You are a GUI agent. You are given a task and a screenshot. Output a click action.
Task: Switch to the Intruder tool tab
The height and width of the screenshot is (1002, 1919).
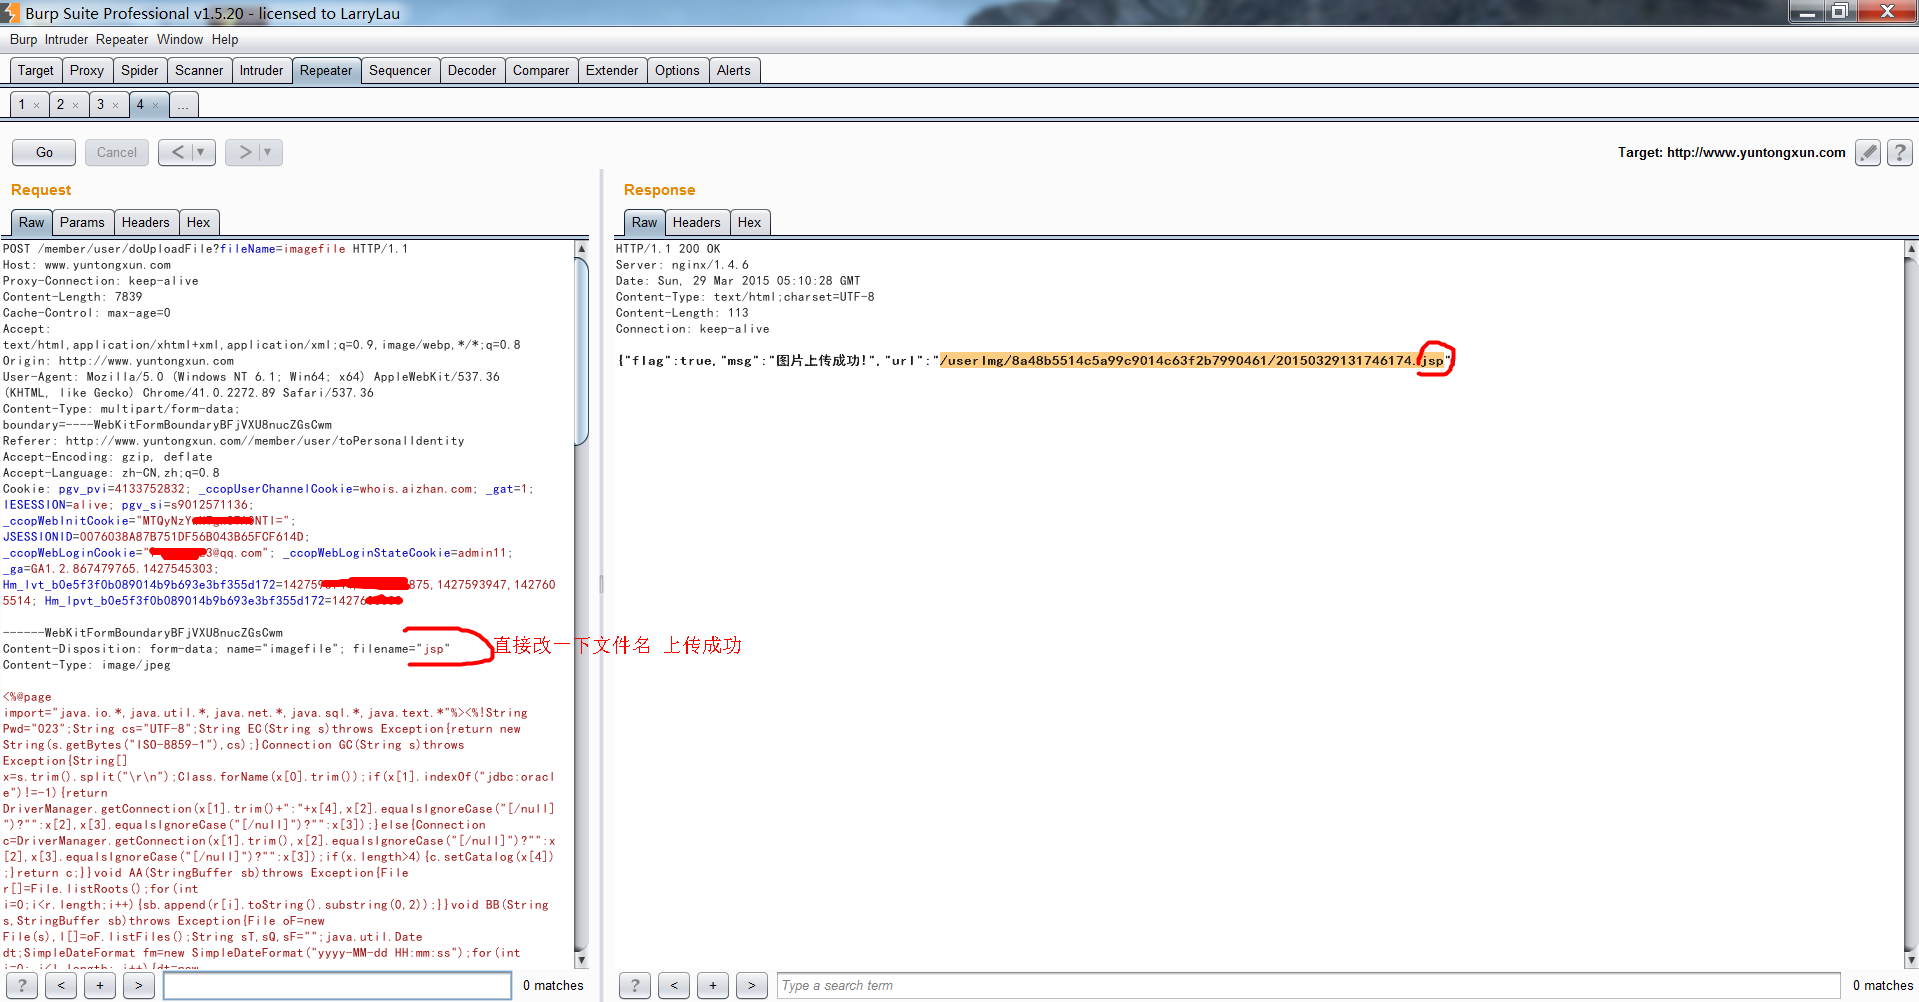click(x=261, y=71)
